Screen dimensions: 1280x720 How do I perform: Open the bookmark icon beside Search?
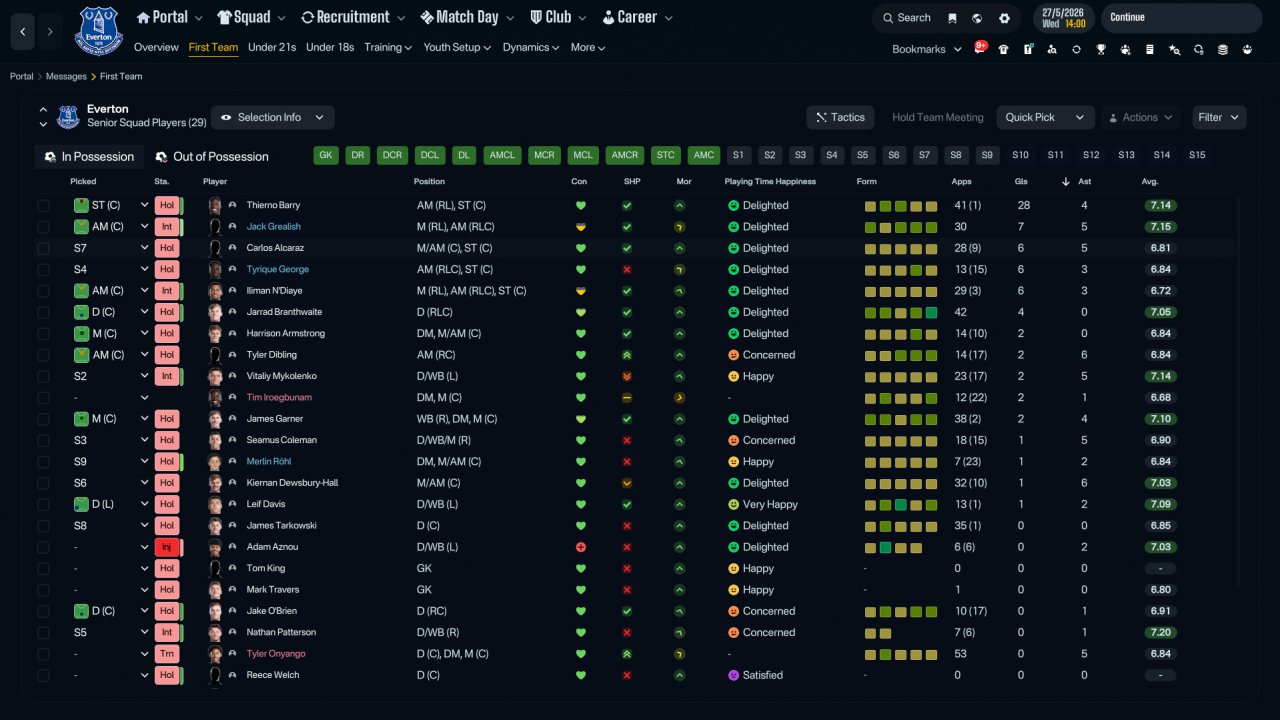click(952, 18)
